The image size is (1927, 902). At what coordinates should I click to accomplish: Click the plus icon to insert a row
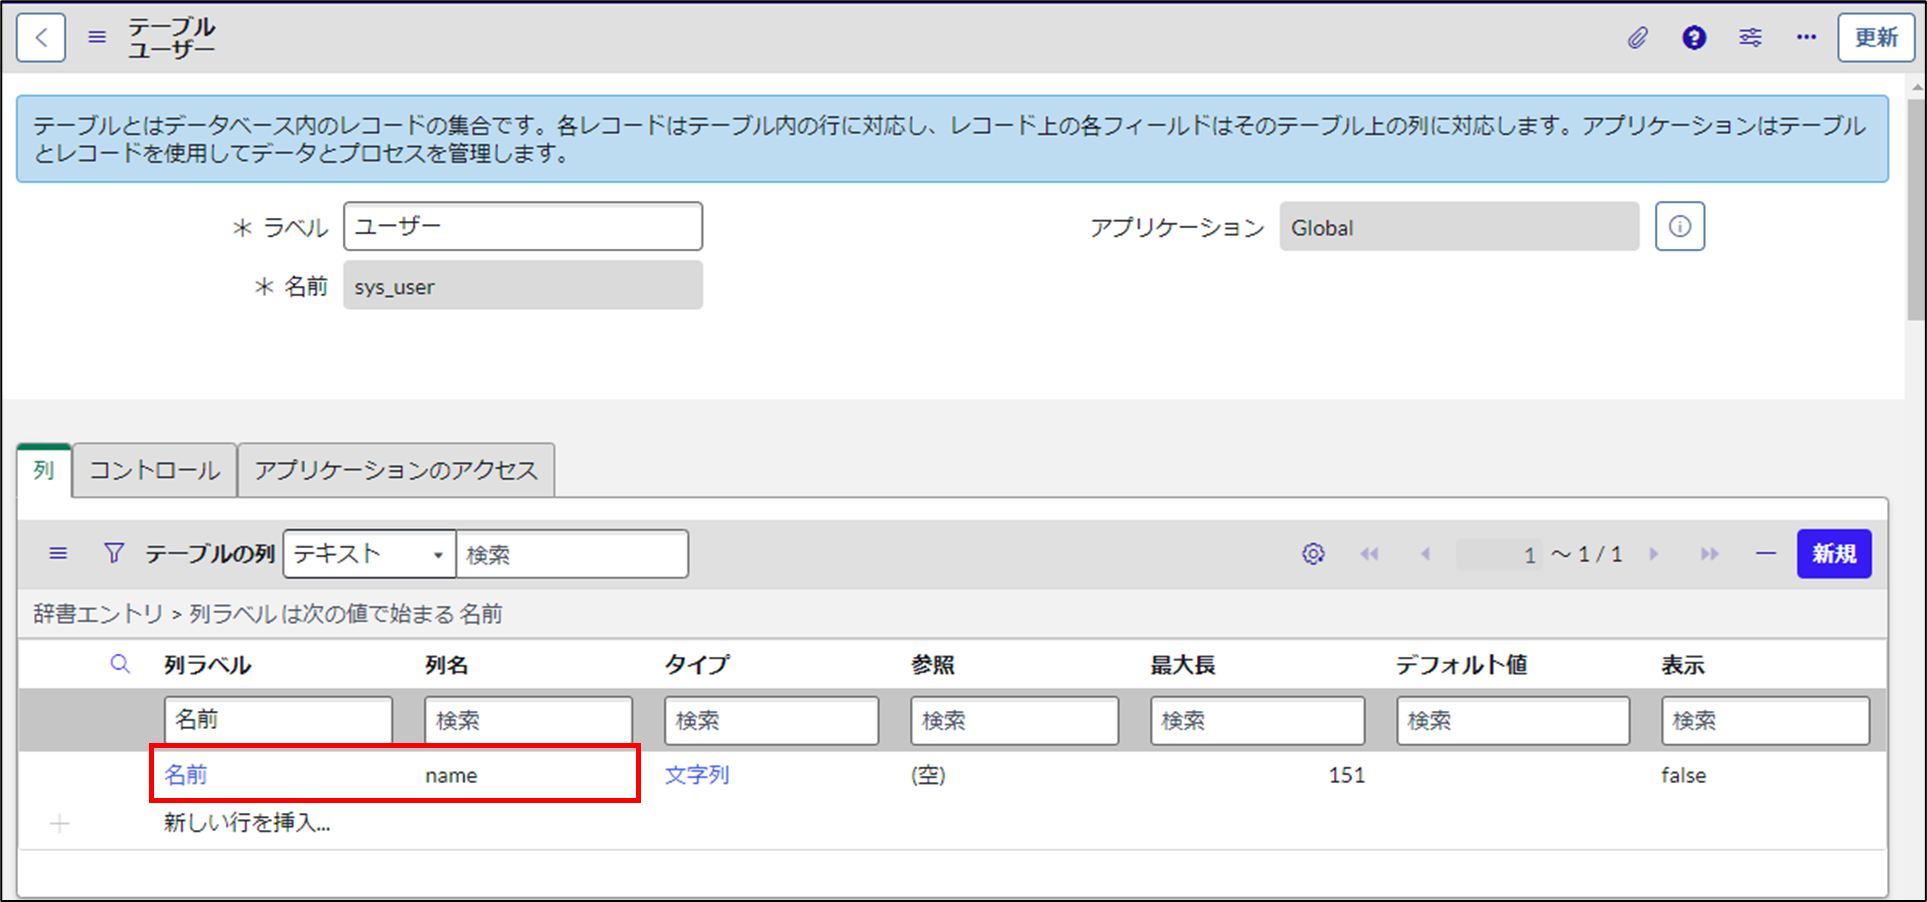click(59, 823)
